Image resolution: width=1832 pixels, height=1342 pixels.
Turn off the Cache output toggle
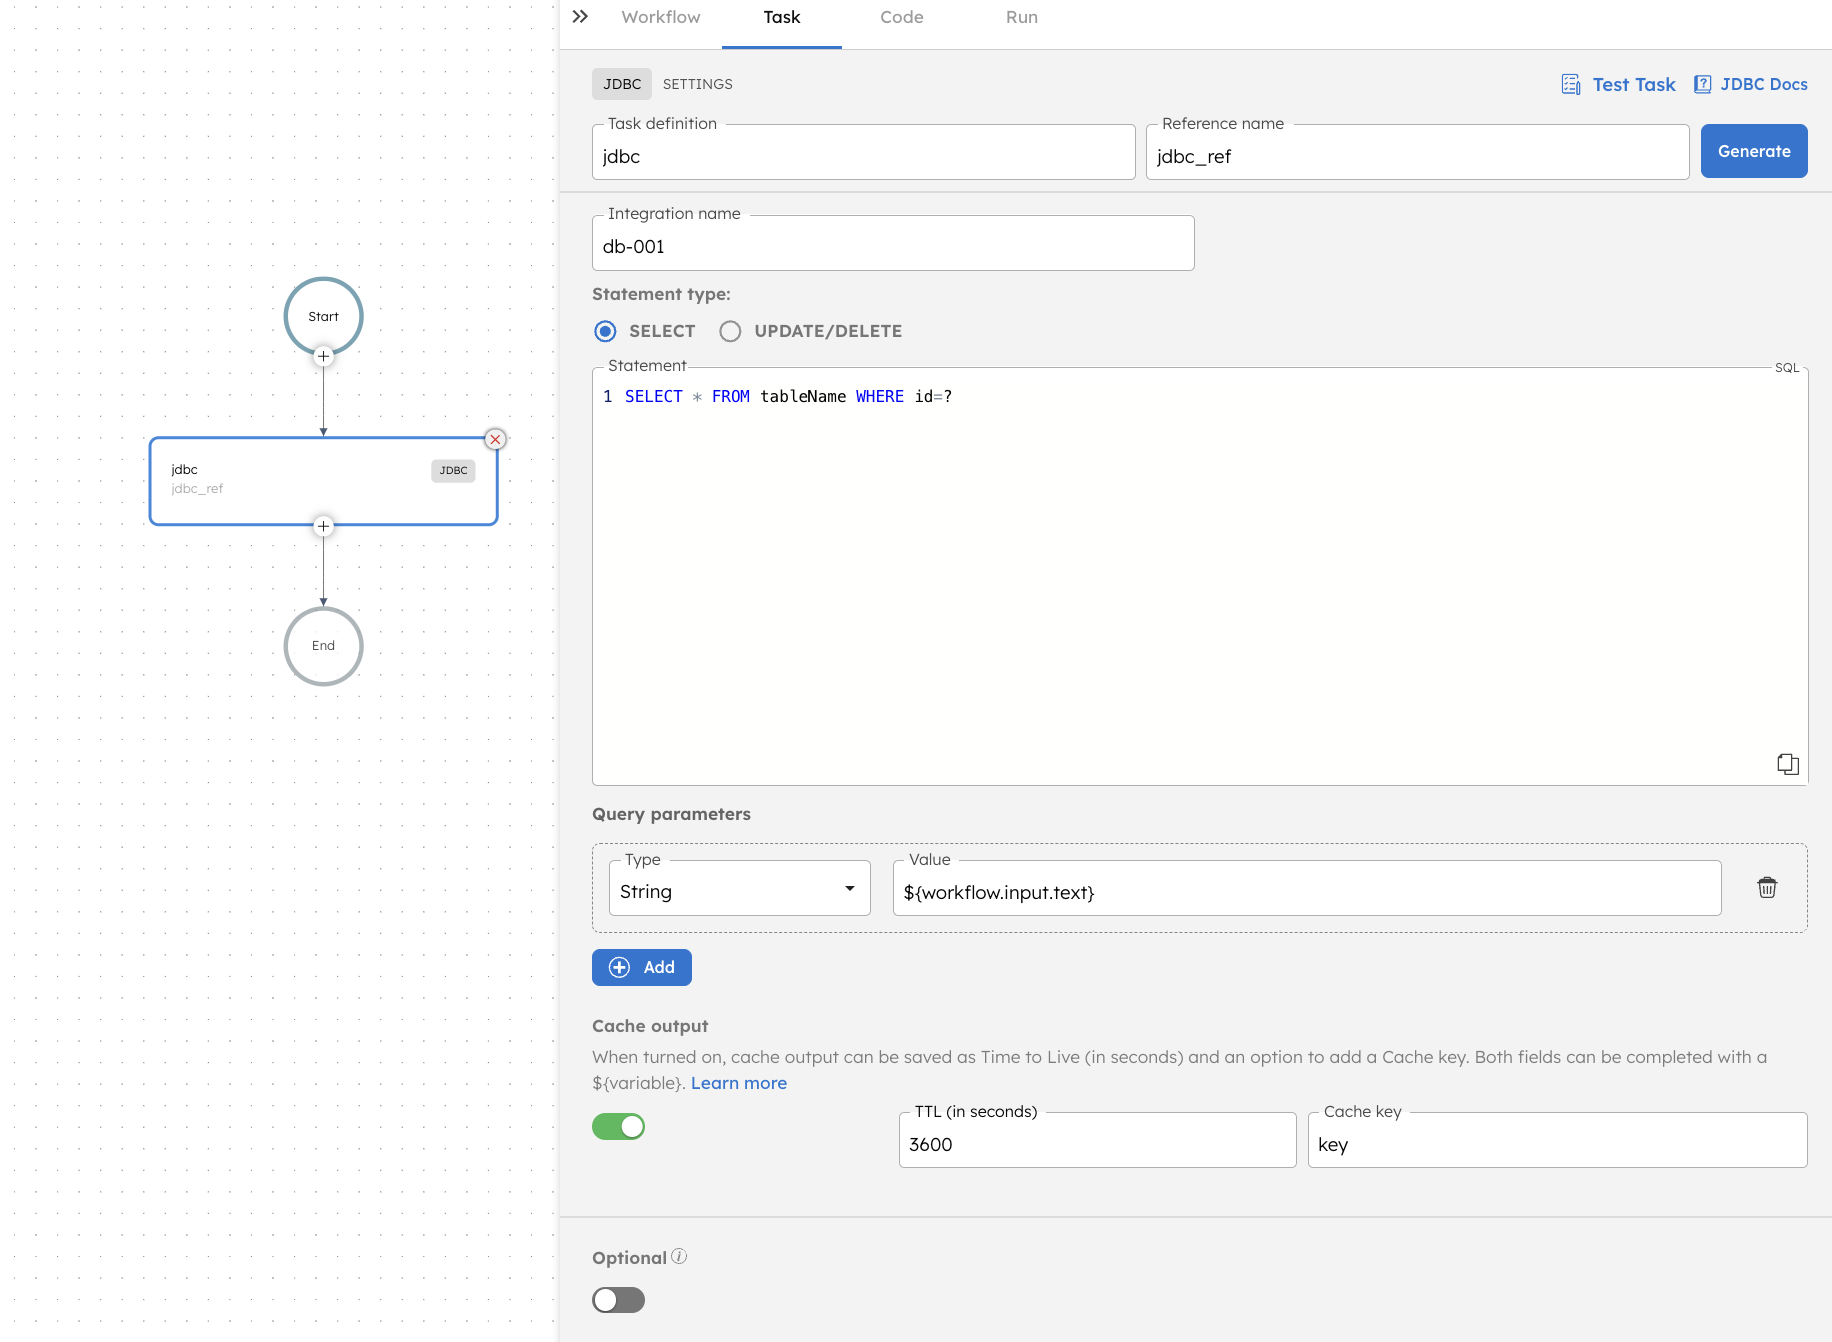618,1127
